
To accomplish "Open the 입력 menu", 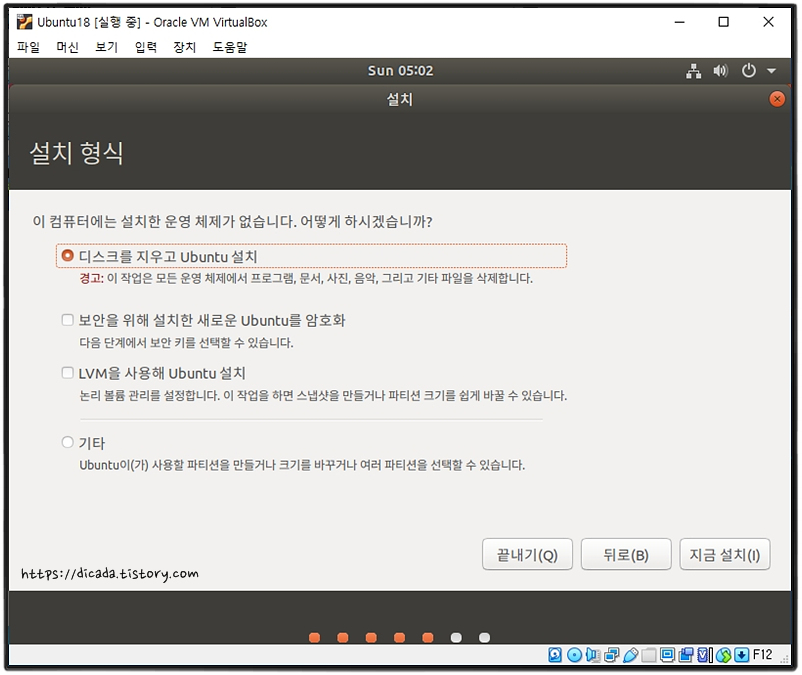I will tap(146, 47).
